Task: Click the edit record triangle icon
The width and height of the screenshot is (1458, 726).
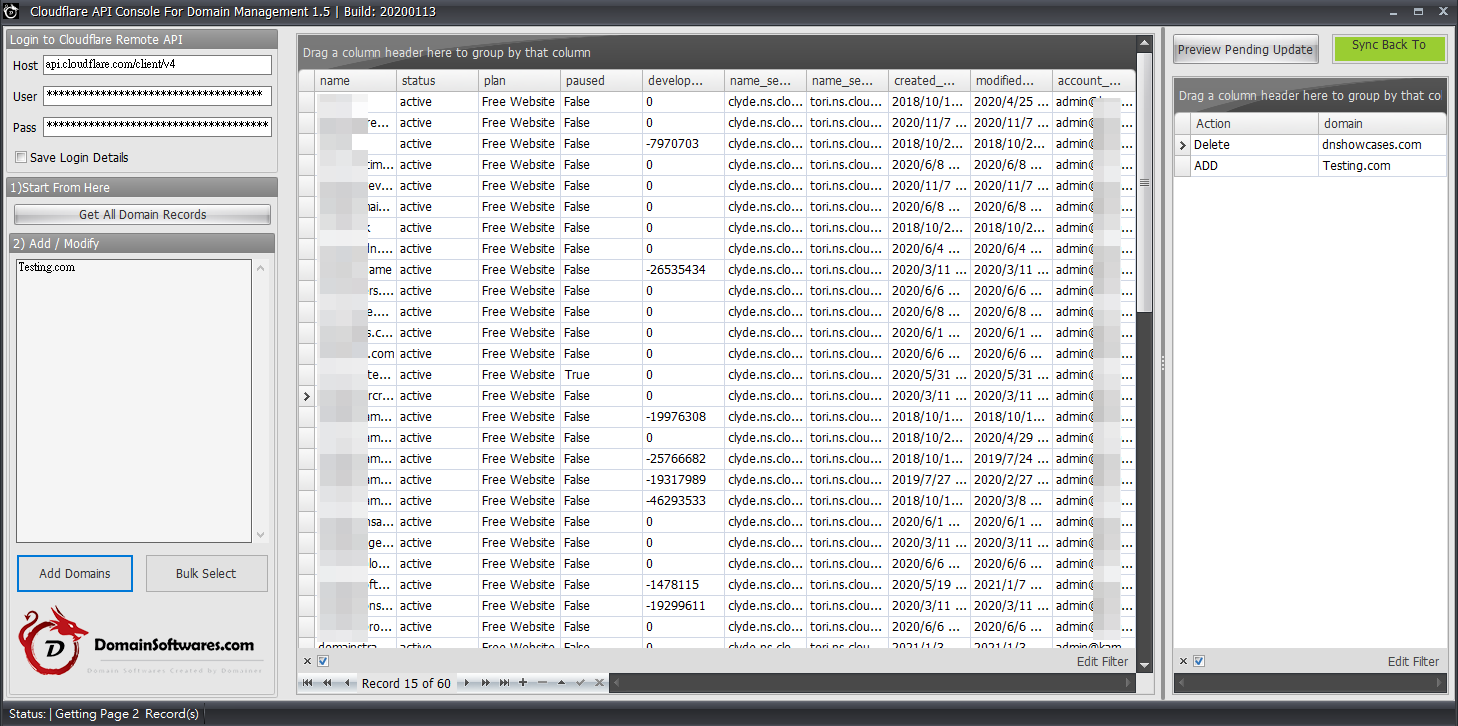Action: tap(561, 683)
